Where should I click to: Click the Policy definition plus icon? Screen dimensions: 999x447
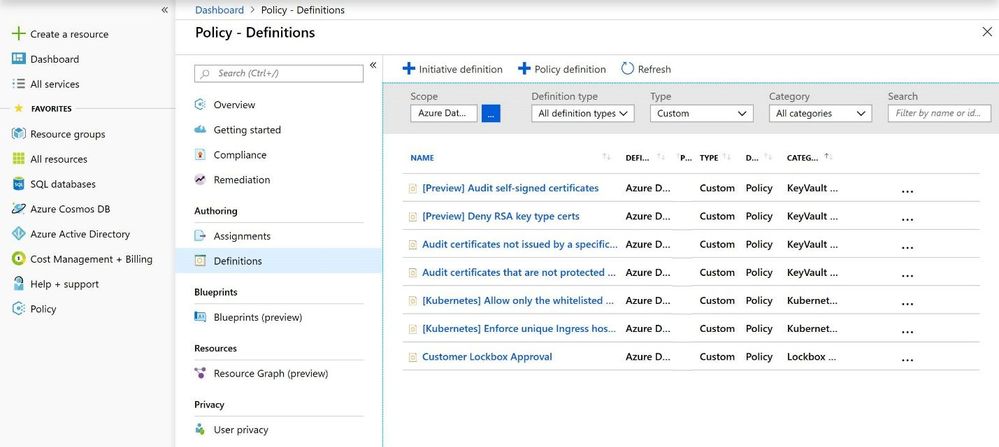pos(524,69)
